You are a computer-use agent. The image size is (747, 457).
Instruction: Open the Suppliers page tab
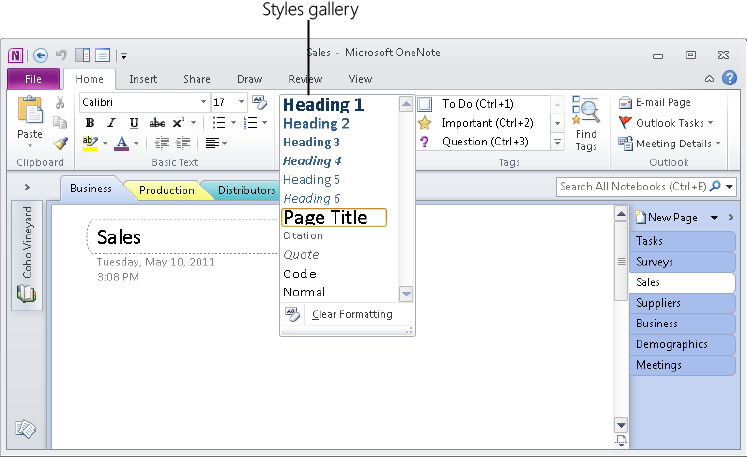(682, 303)
